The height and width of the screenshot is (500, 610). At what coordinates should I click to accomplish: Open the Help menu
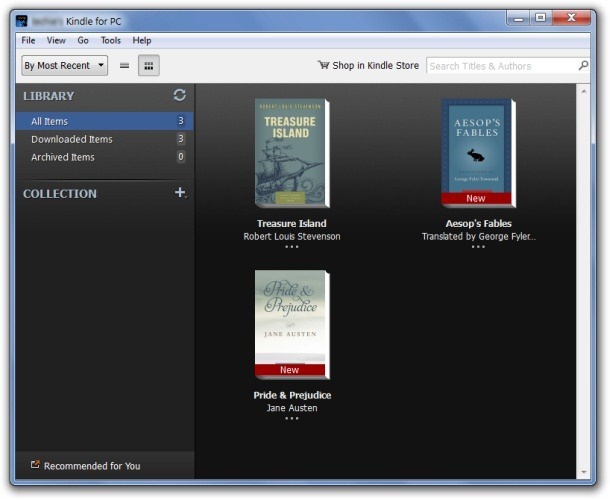(x=142, y=40)
